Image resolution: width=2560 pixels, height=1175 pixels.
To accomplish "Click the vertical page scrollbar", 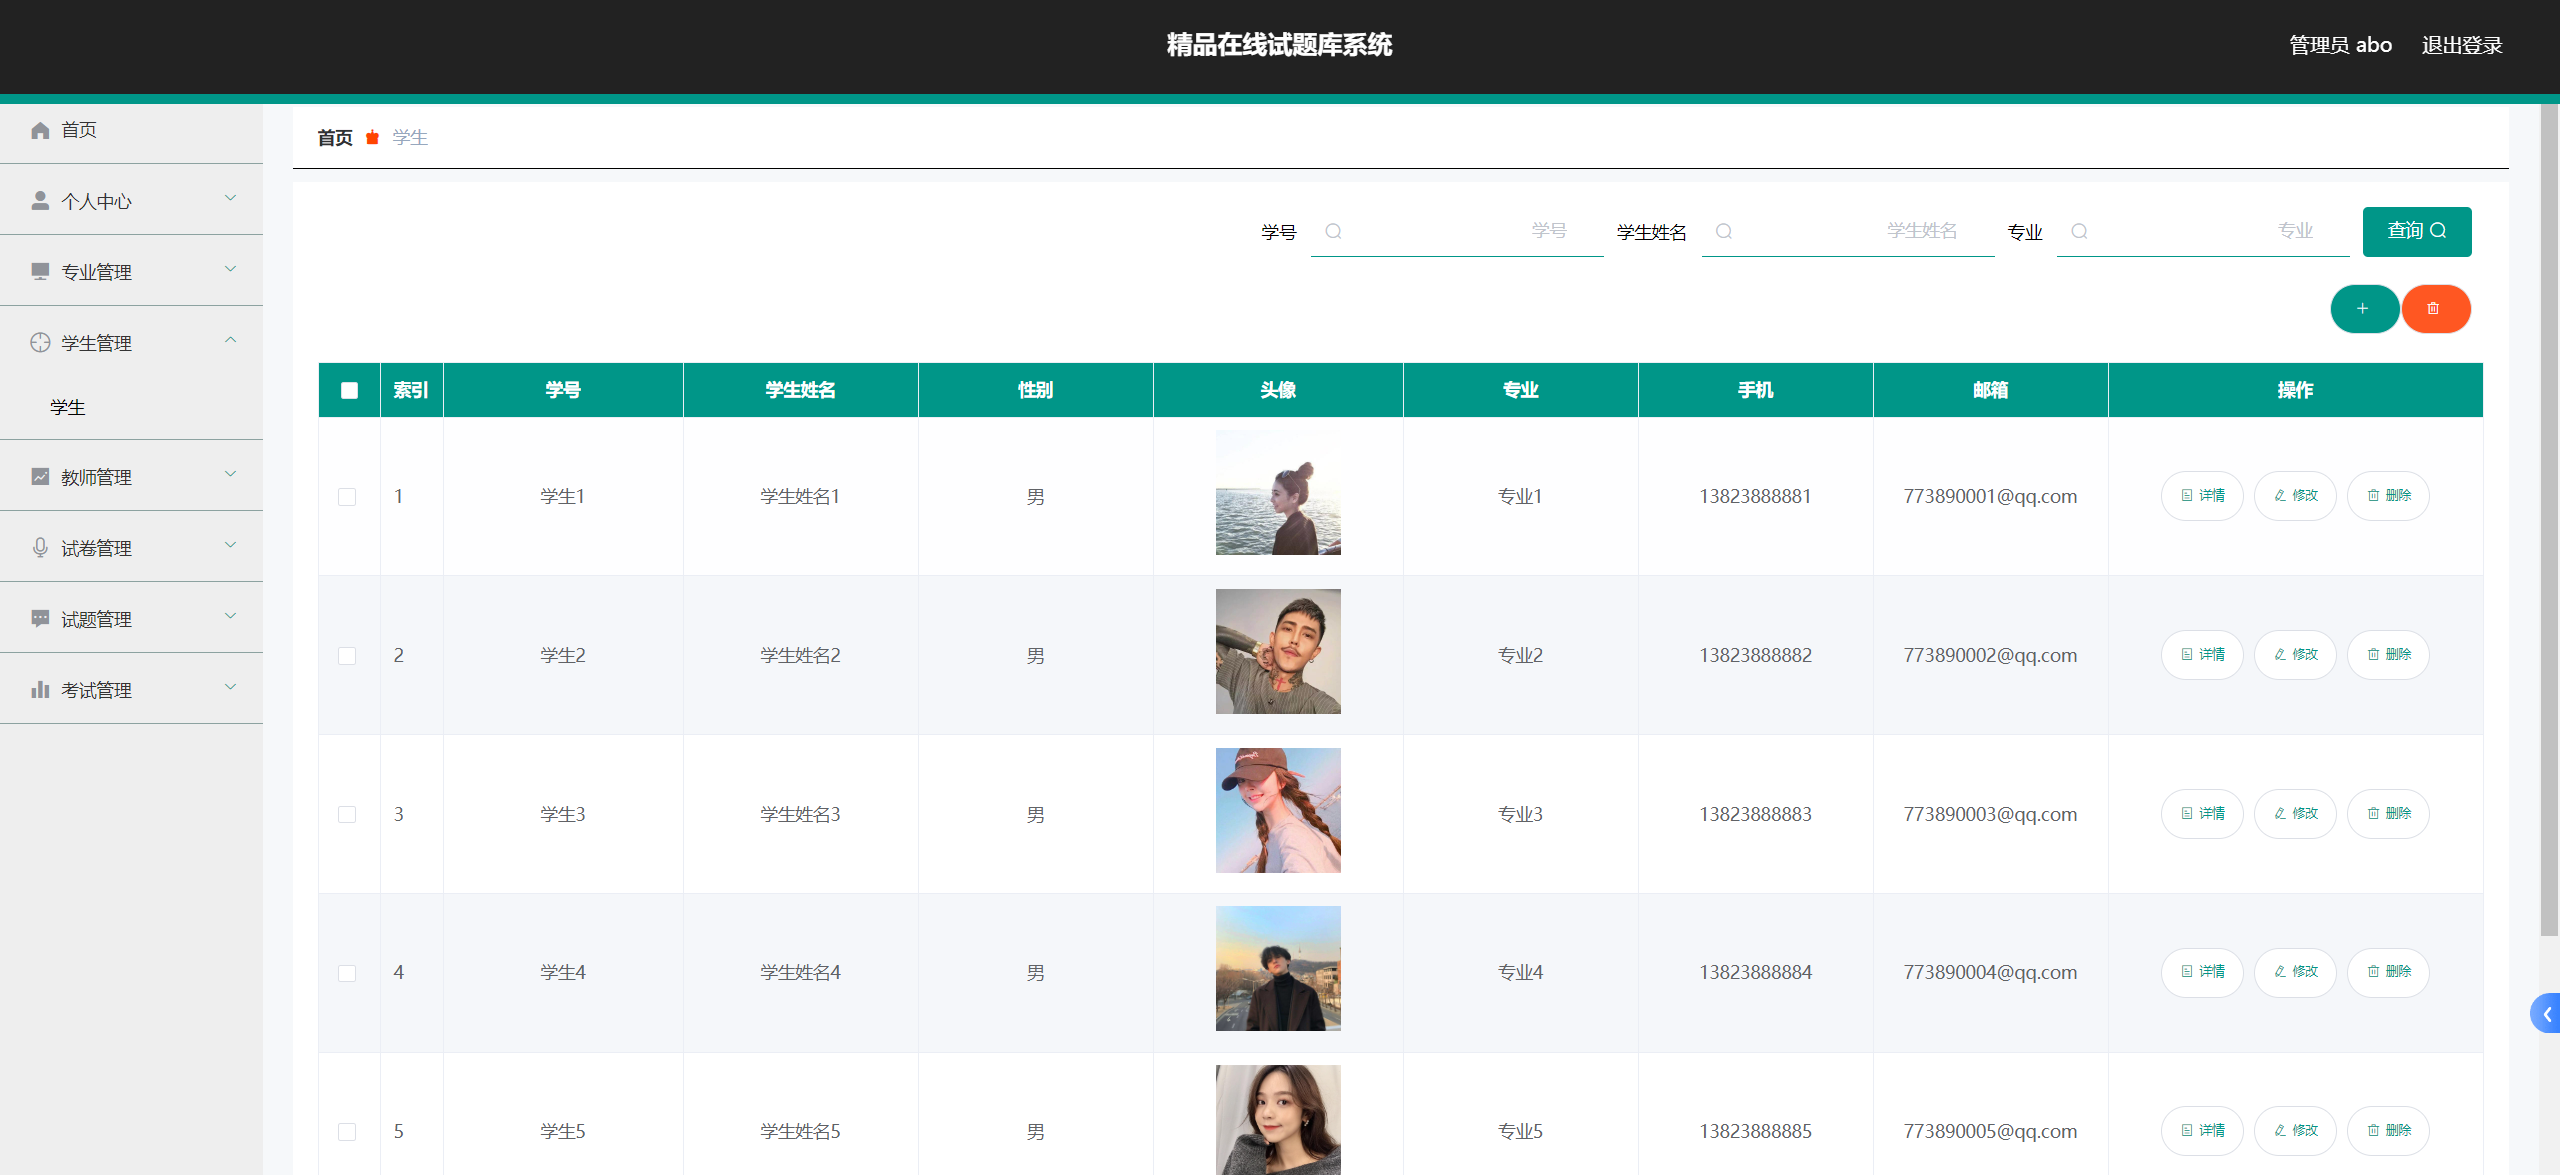I will point(2549,520).
